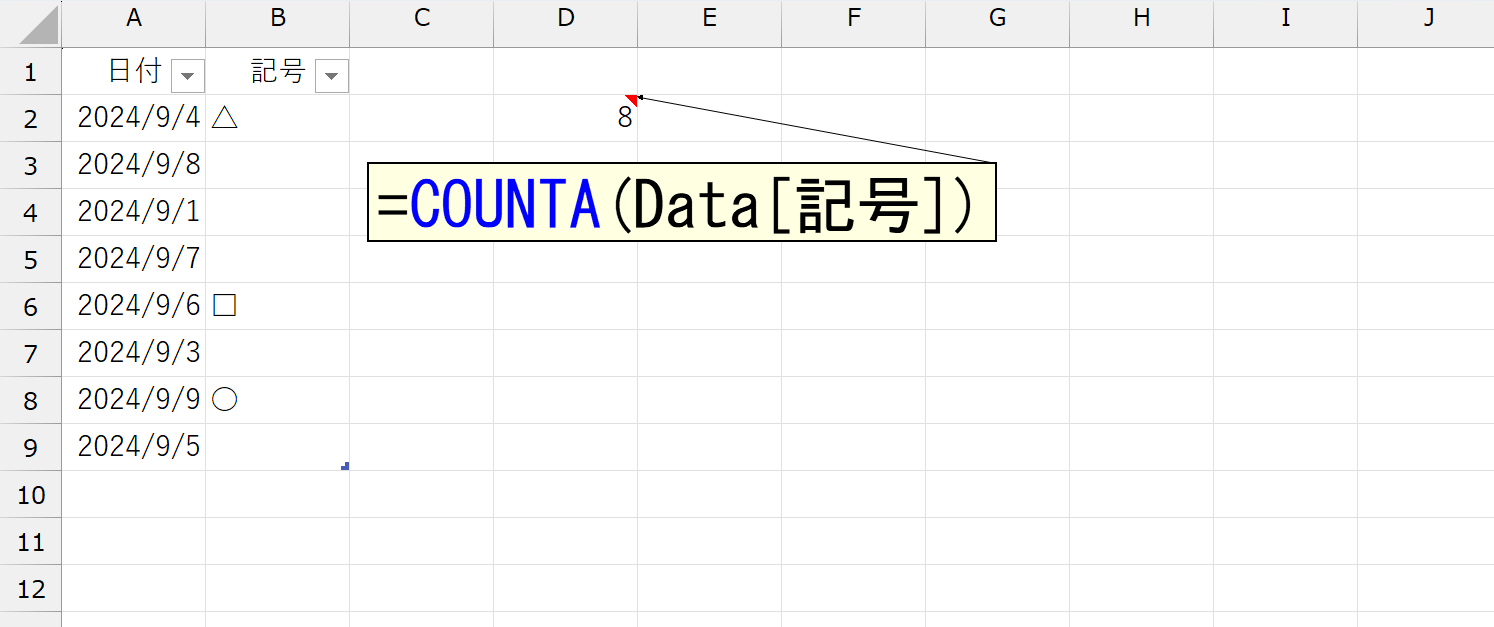Select cell with date 2024/9/9
Screen dimensions: 1494x627
[x=134, y=400]
